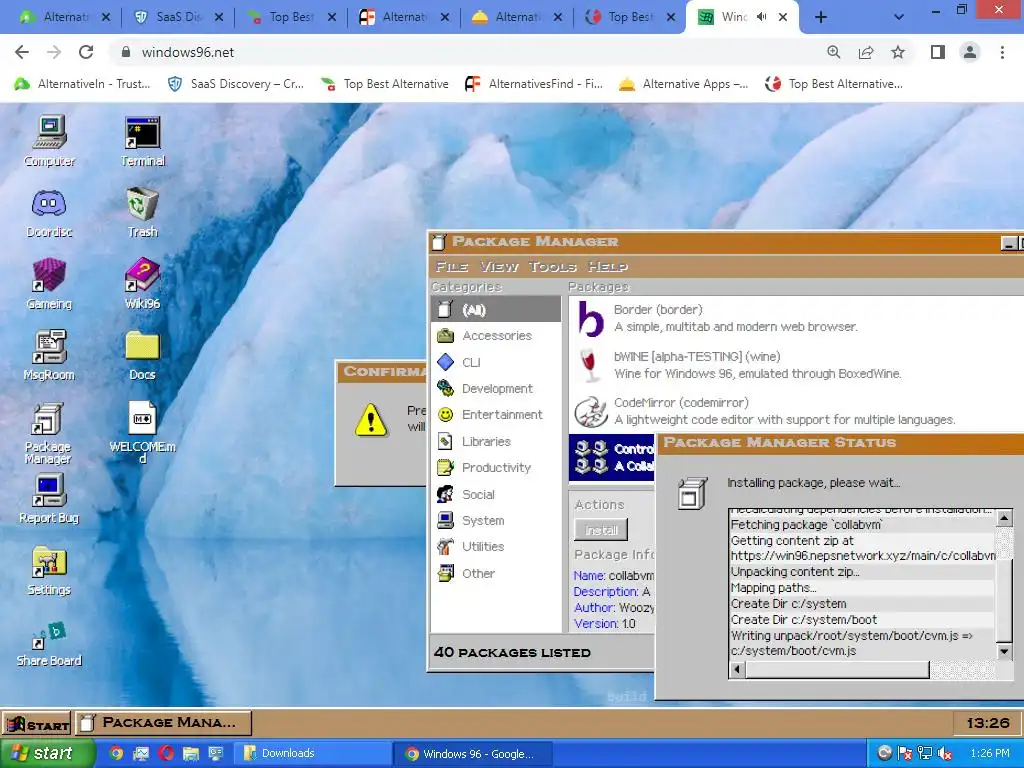
Task: Click the browser back arrow
Action: [22, 52]
